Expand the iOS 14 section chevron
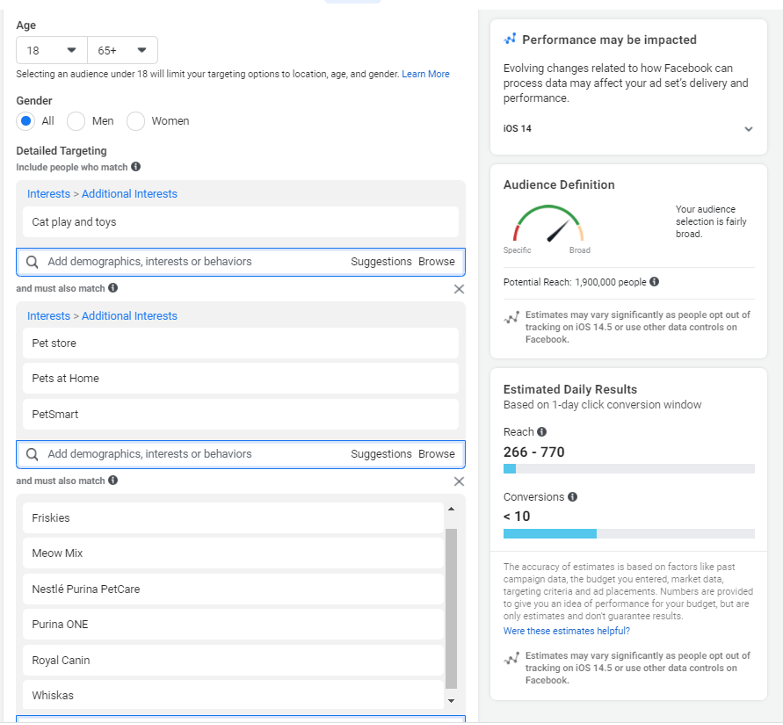 pos(748,129)
